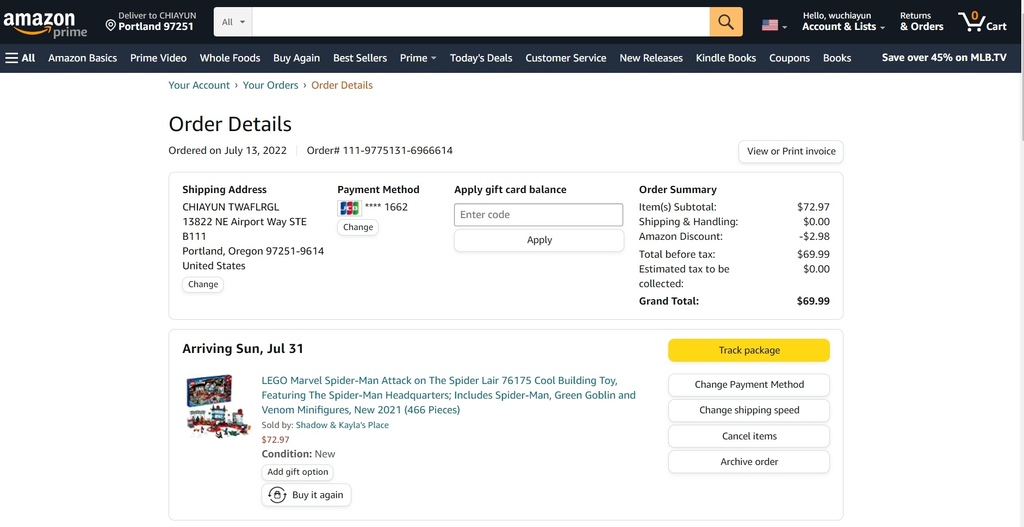Expand the All search category dropdown

(x=233, y=22)
